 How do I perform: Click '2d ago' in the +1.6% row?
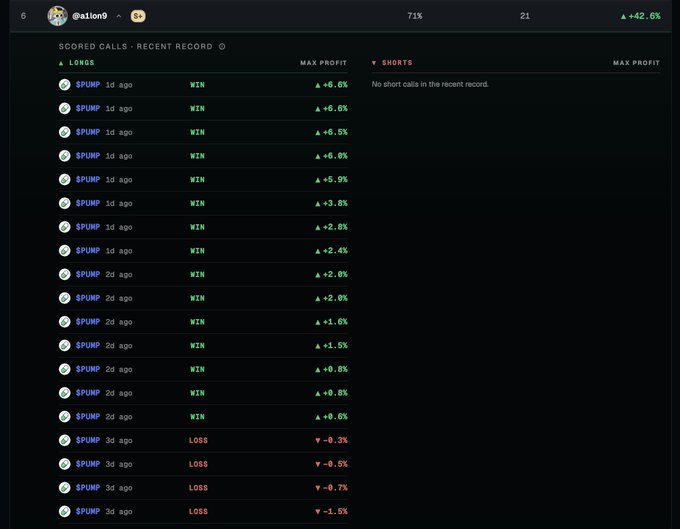point(119,322)
